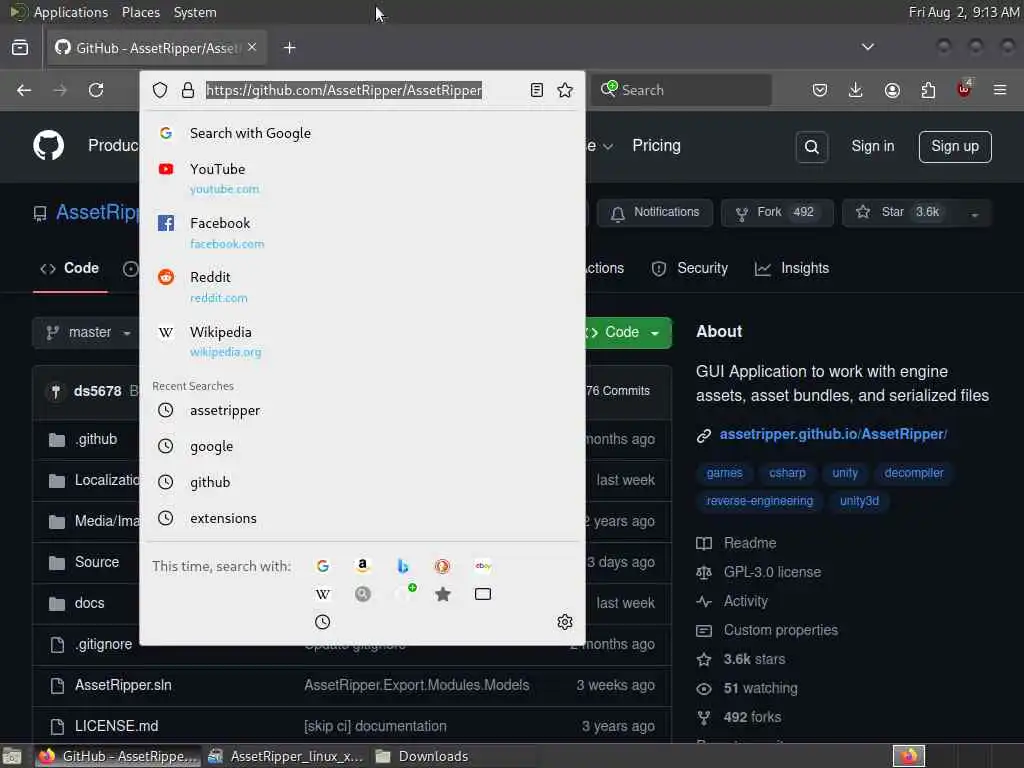Image resolution: width=1024 pixels, height=768 pixels.
Task: Click the 'decompiler' topic tag
Action: click(x=913, y=473)
